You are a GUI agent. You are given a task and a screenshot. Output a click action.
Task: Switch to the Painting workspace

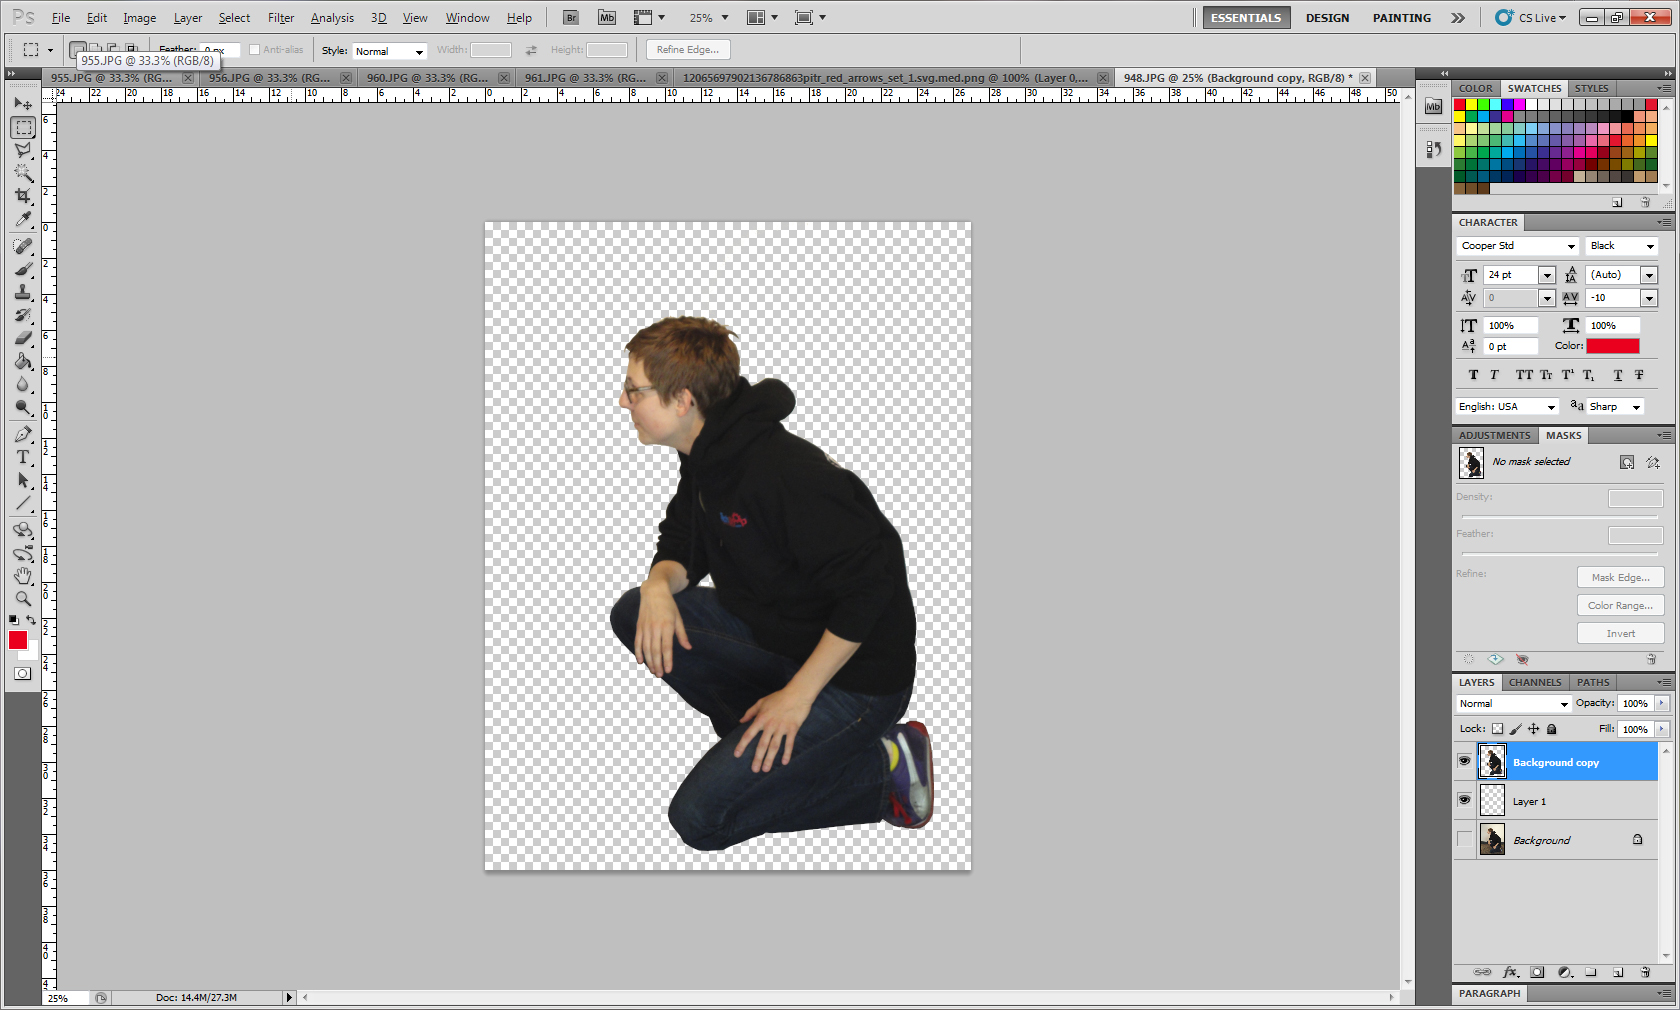[1401, 18]
